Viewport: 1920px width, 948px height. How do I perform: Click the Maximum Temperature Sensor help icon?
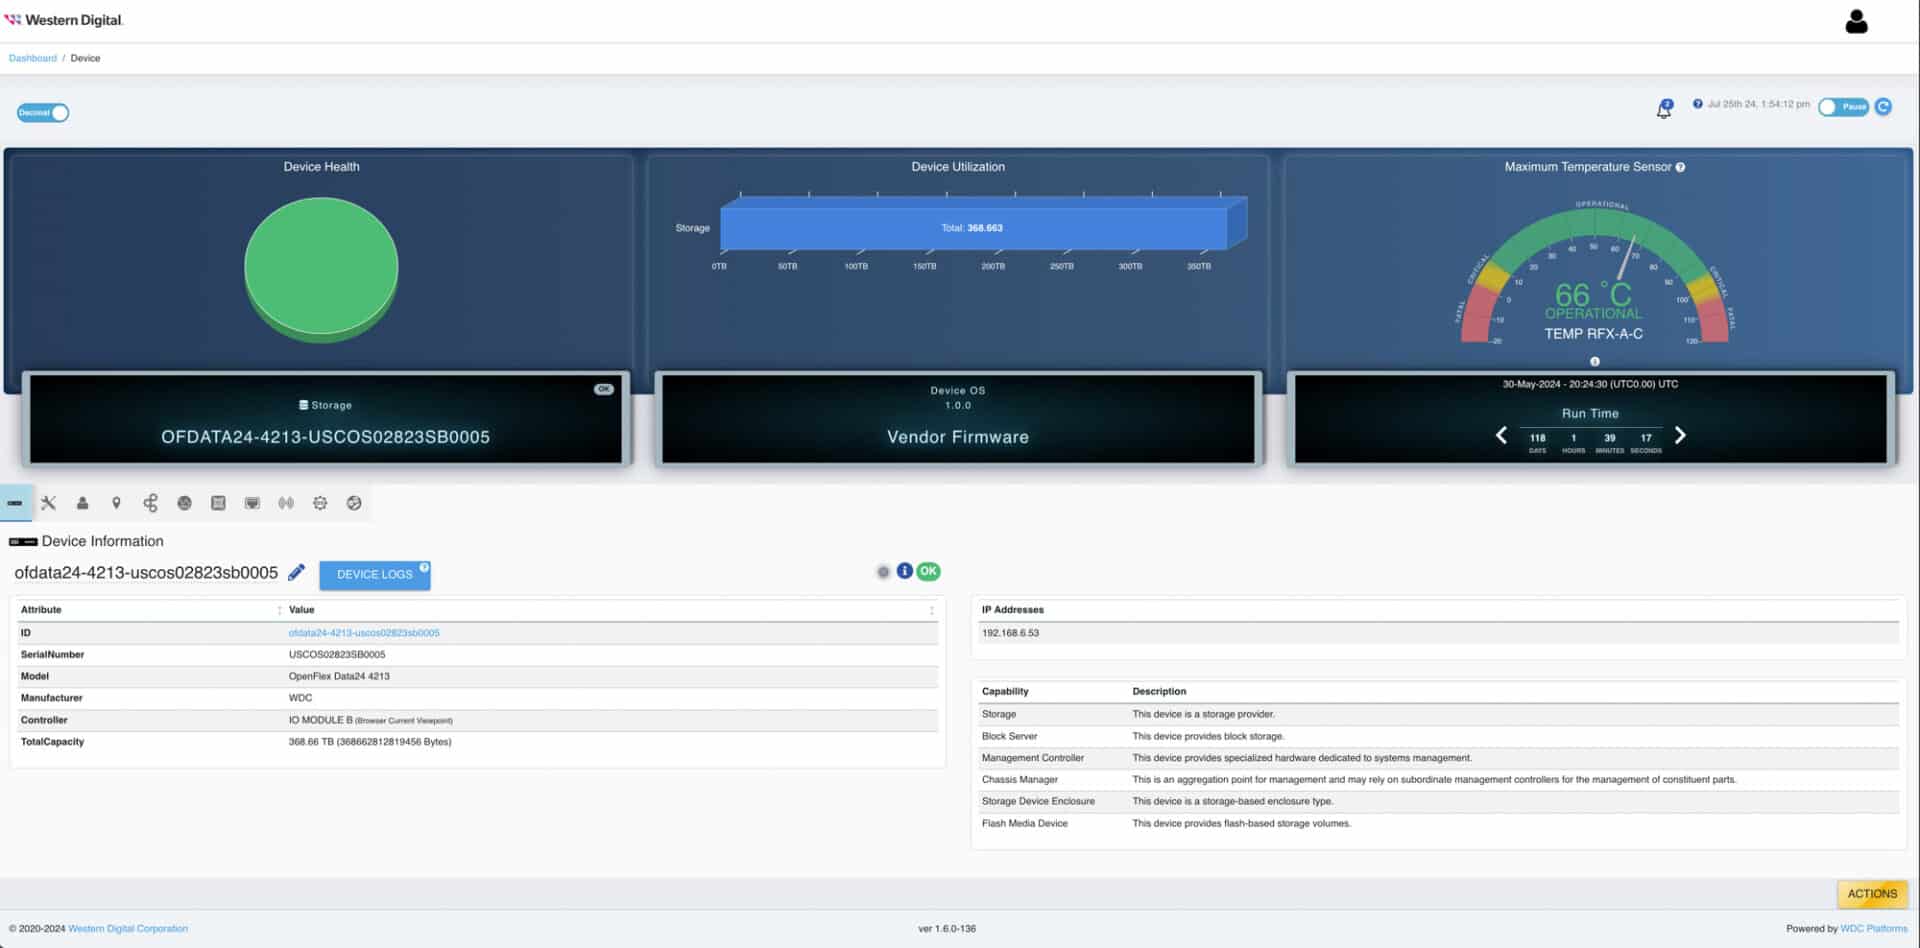1680,167
